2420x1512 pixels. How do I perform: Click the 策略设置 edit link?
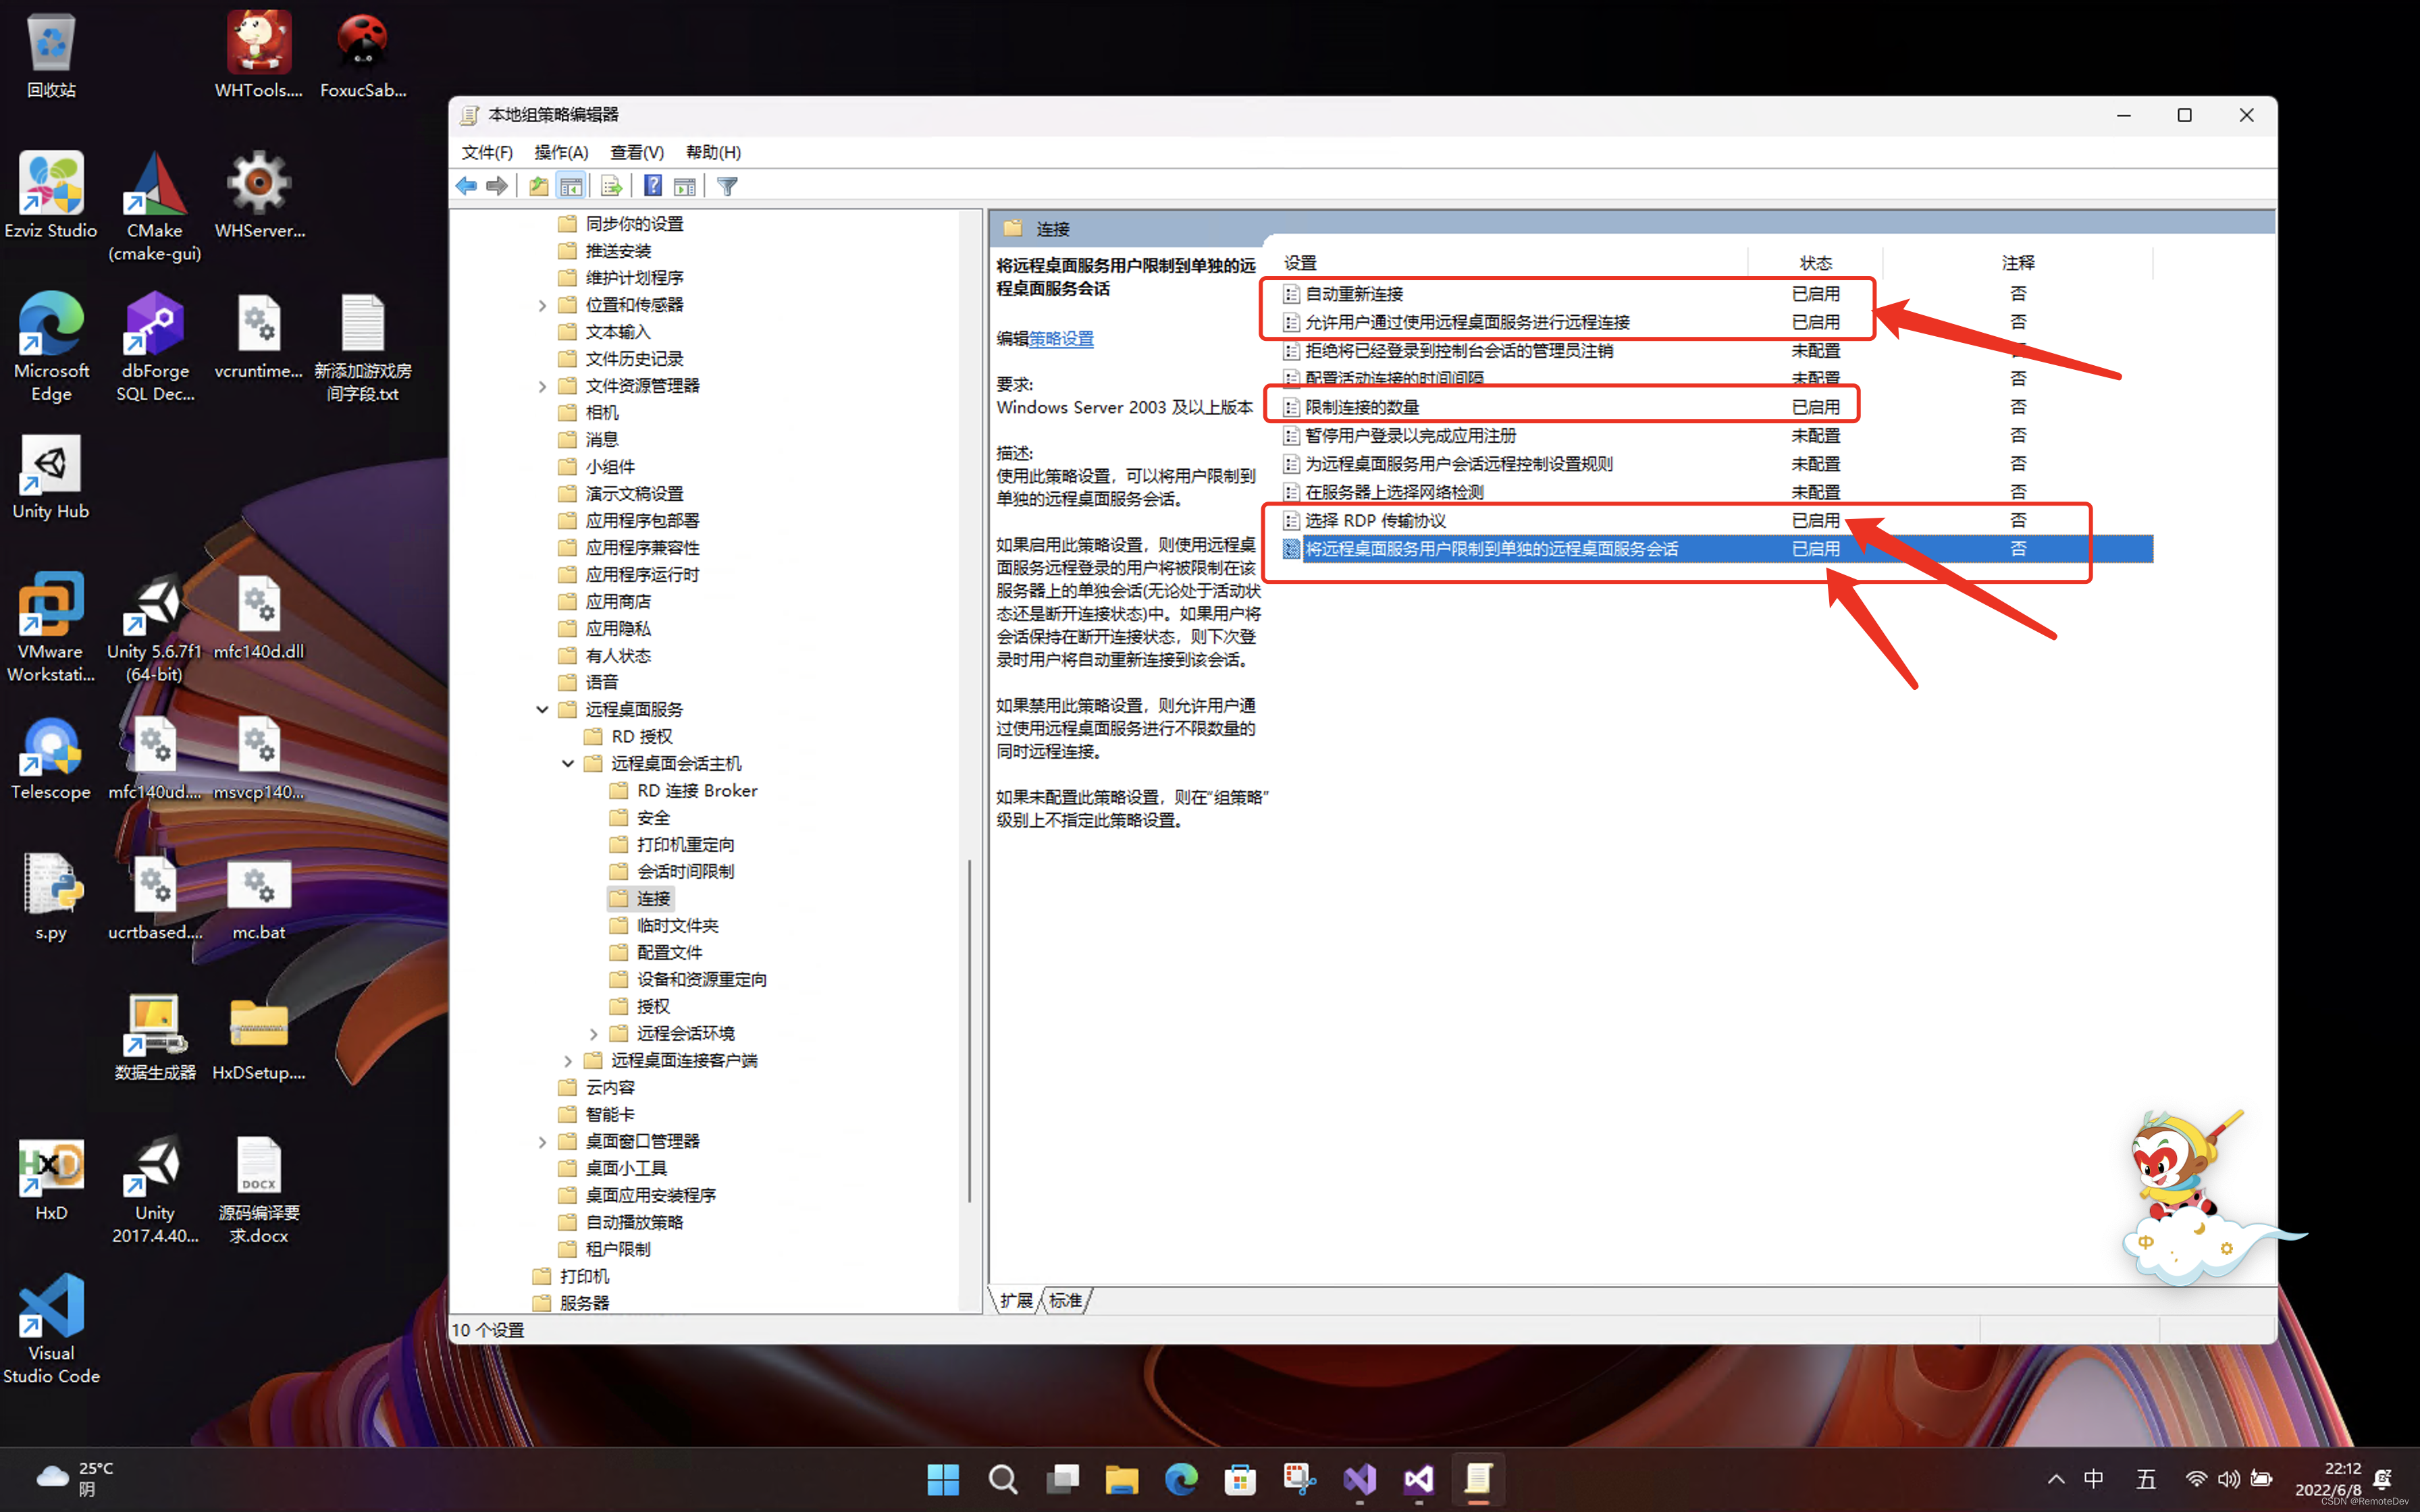coord(1061,339)
